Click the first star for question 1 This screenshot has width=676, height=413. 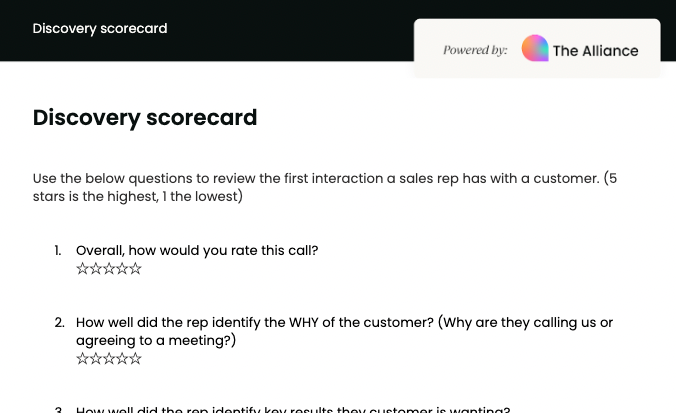[x=83, y=269]
